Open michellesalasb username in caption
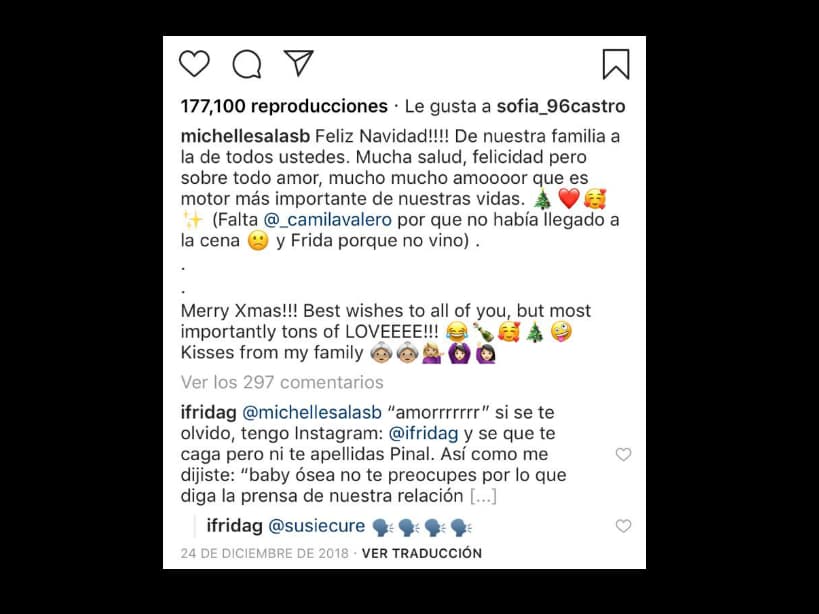 (245, 136)
